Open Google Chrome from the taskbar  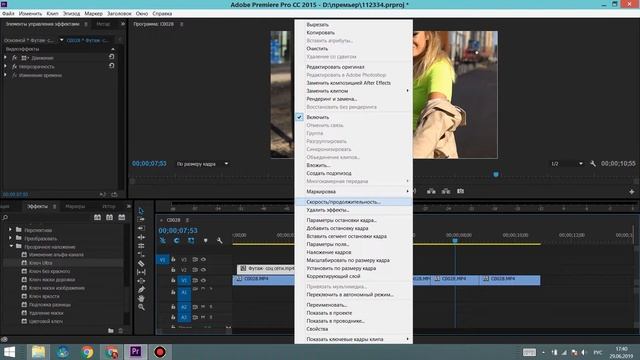(87, 351)
